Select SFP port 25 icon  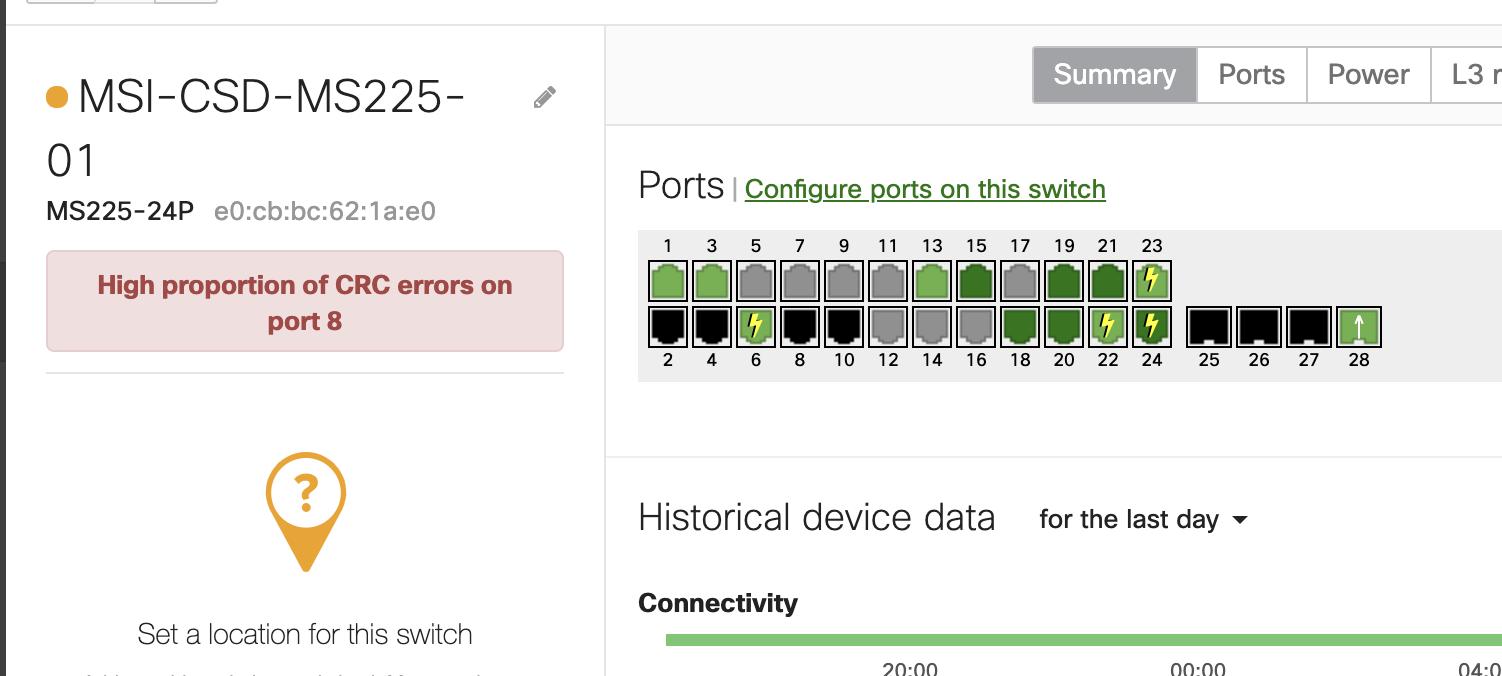click(1209, 327)
